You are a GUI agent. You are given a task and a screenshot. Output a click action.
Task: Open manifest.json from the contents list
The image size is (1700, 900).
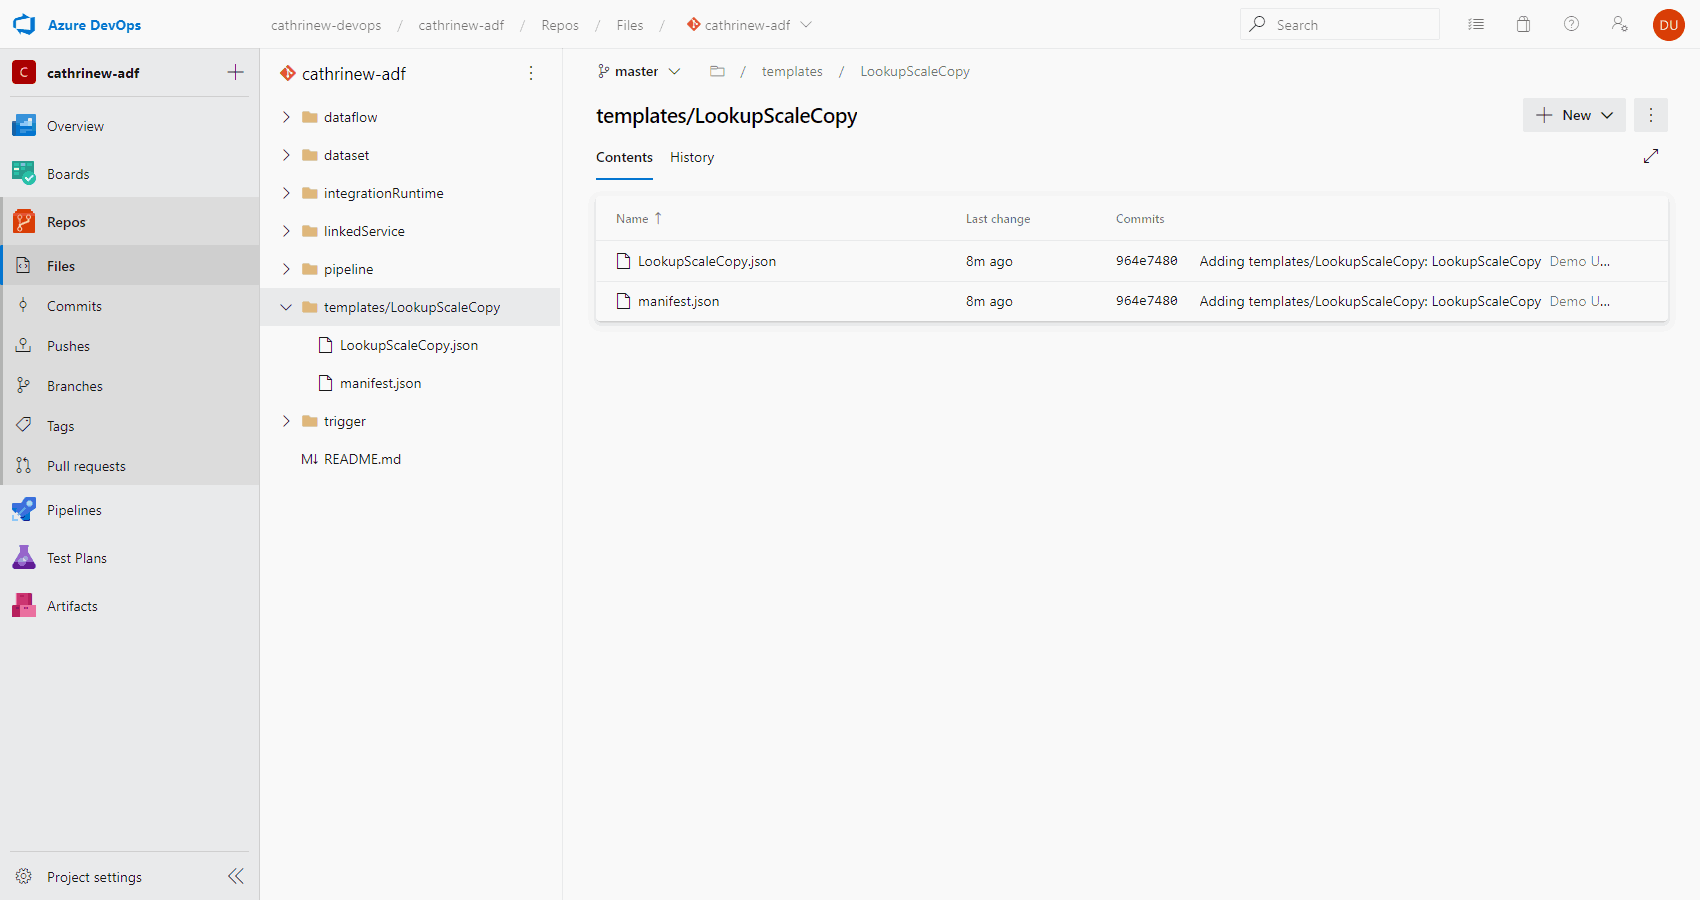pyautogui.click(x=678, y=301)
